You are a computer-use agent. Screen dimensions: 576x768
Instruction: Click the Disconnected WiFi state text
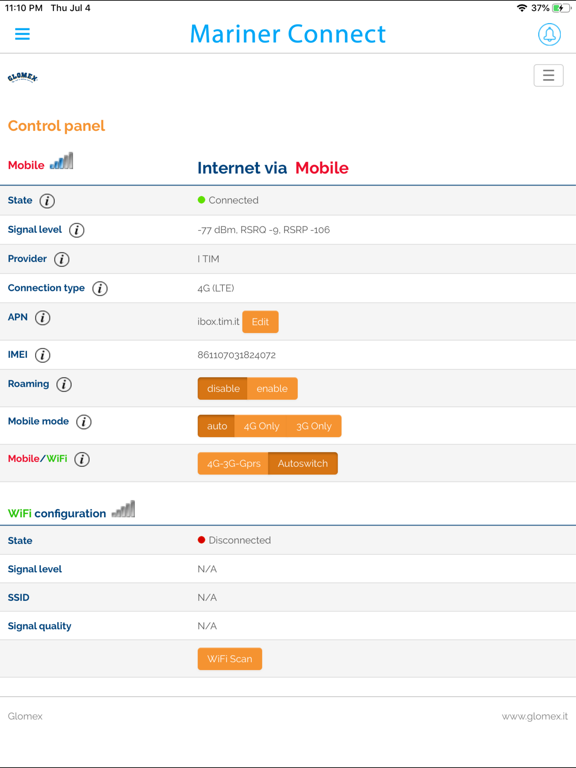[240, 540]
